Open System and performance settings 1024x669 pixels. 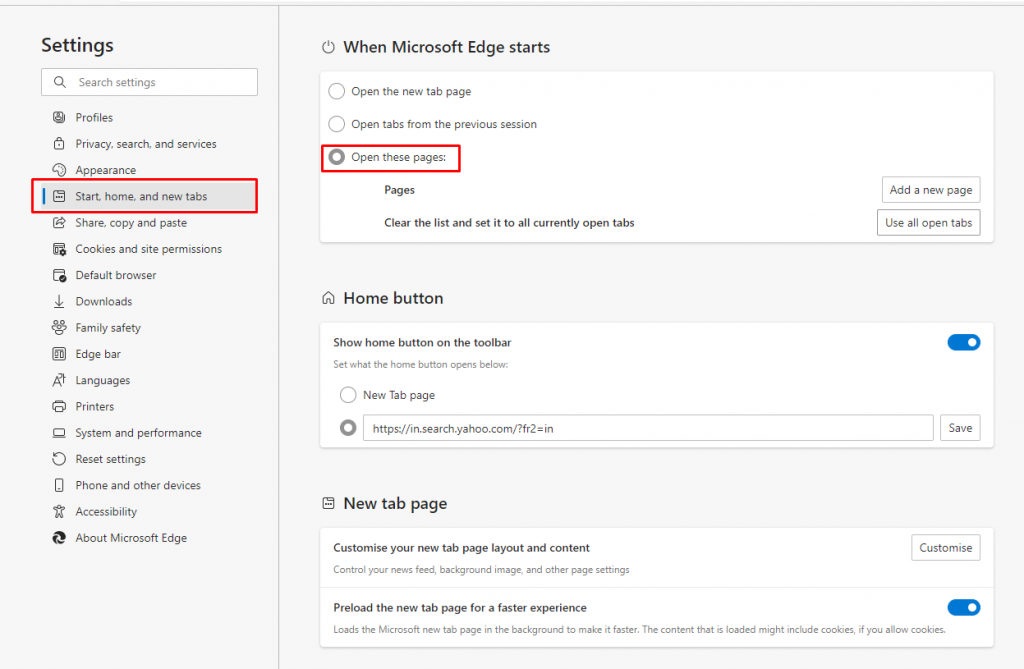click(138, 432)
